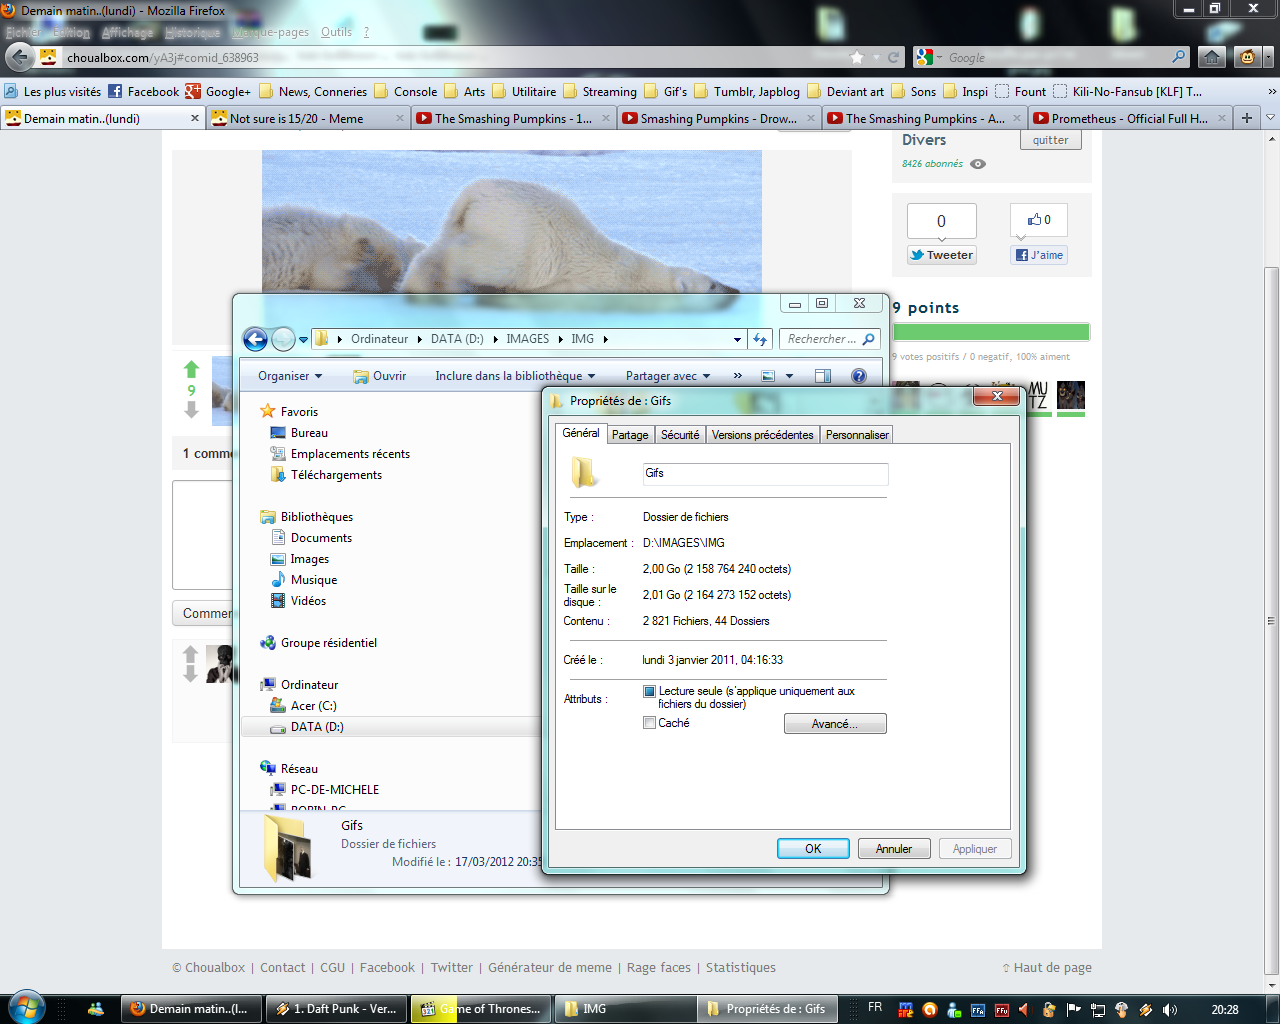Screen dimensions: 1280x1024
Task: Open Firefox home page icon
Action: 1212,57
